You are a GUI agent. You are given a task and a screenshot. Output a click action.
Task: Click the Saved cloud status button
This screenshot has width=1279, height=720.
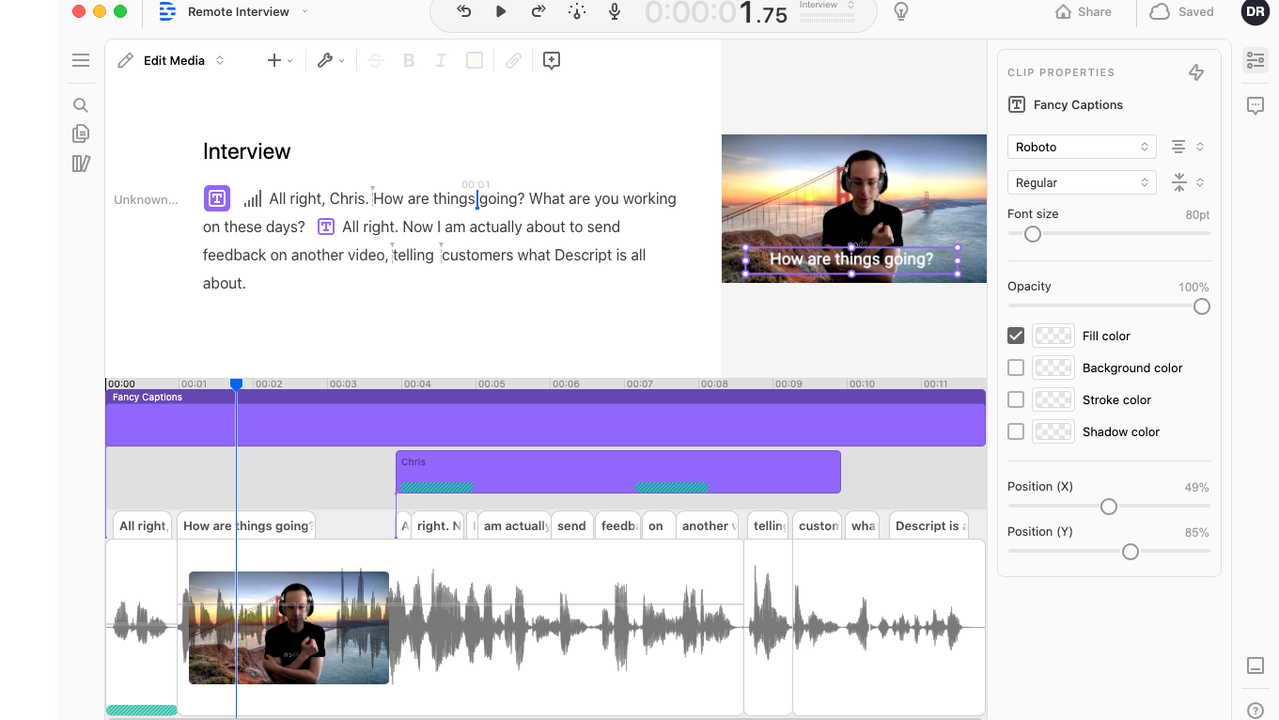pos(1182,12)
